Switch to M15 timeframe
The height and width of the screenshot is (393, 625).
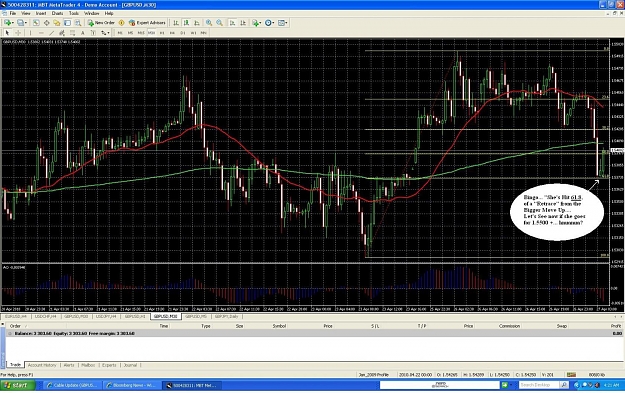coord(141,33)
